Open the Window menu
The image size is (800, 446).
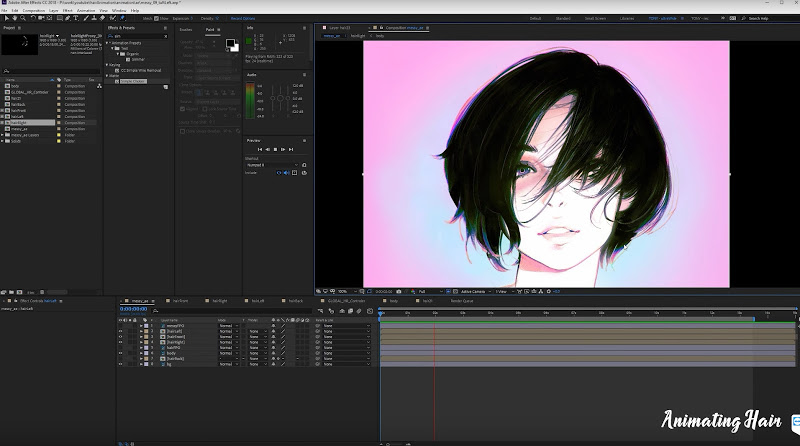click(x=119, y=10)
